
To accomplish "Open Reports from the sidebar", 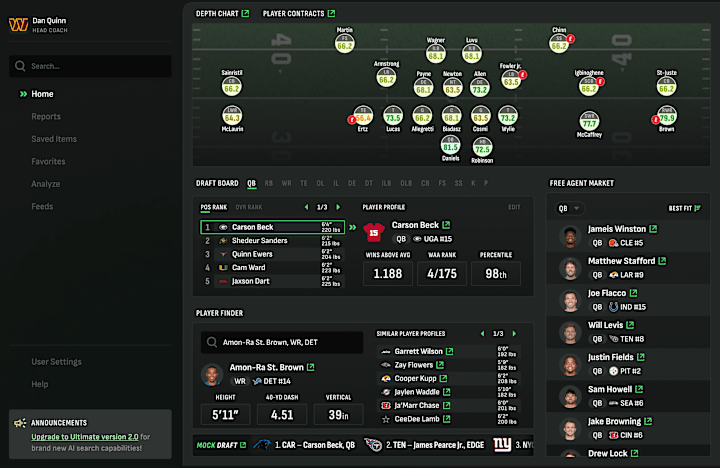I will [x=46, y=117].
